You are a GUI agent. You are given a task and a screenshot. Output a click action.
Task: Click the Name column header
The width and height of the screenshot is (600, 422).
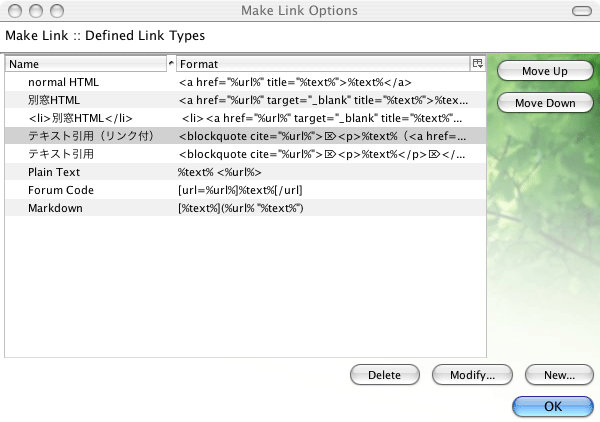(85, 64)
